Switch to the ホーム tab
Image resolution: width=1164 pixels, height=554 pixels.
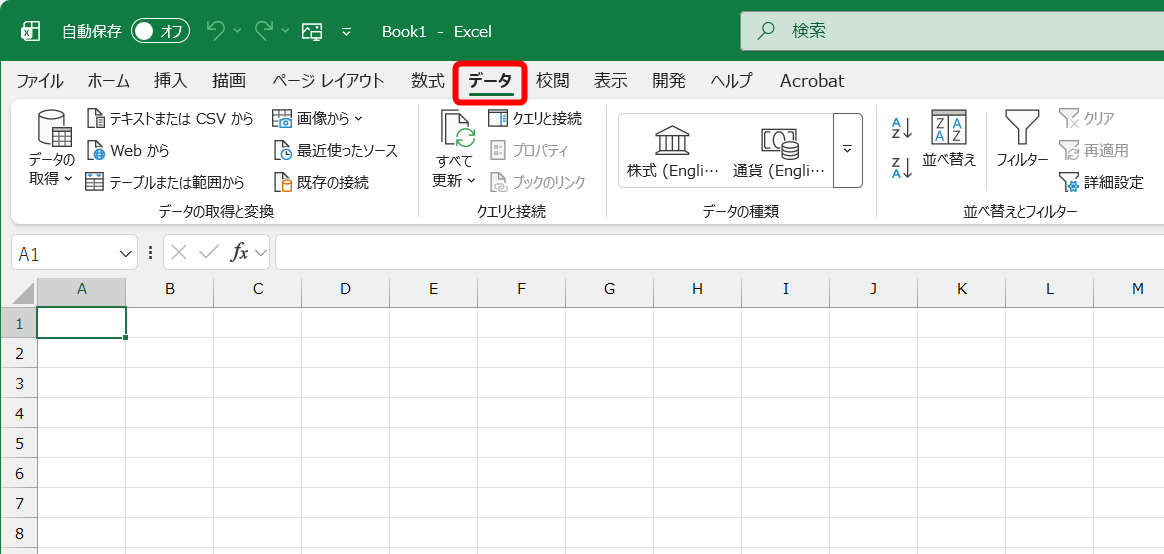point(108,81)
